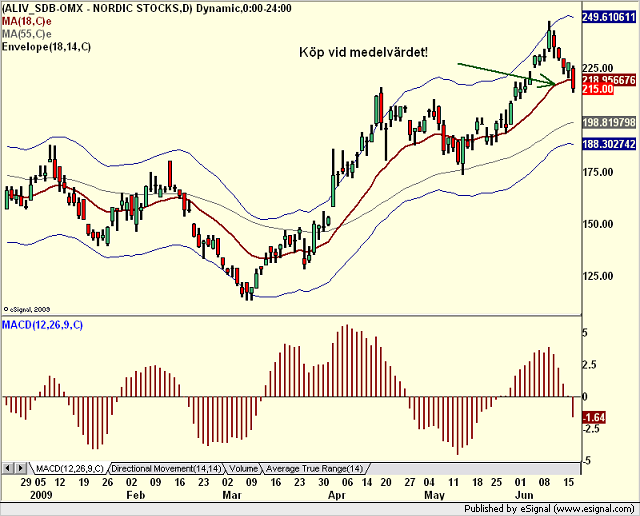Click the lower envelope value 188.302742
Viewport: 640px width, 516px height.
coord(609,144)
